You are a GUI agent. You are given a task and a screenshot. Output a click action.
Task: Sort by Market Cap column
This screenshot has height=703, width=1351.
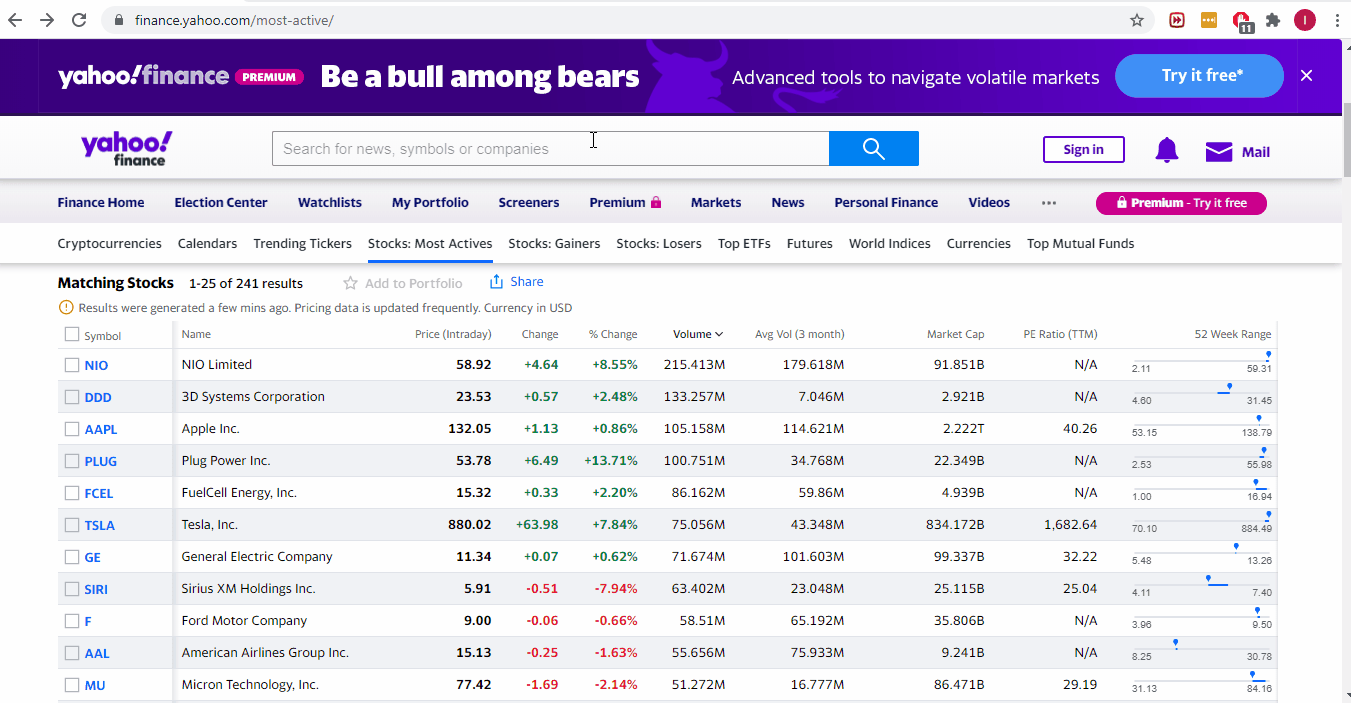956,334
